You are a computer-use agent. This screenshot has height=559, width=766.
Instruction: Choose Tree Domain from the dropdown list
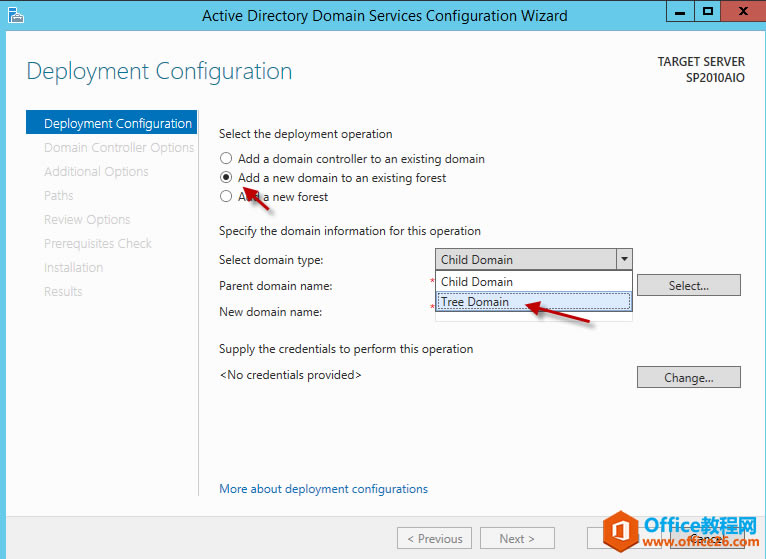[x=533, y=302]
